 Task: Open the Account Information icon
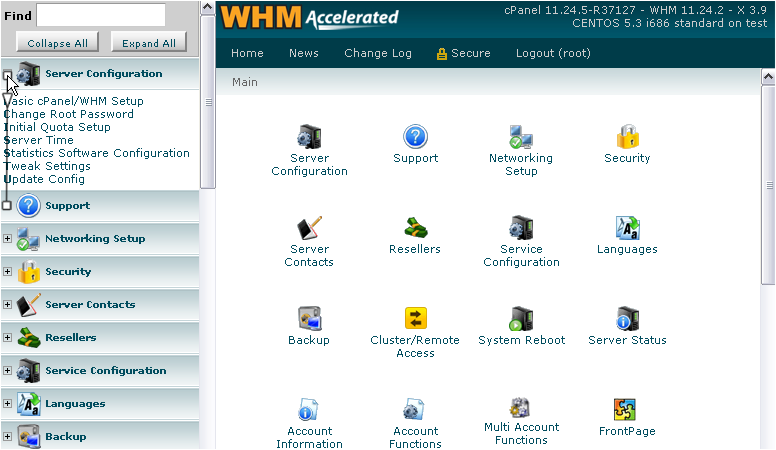point(309,410)
